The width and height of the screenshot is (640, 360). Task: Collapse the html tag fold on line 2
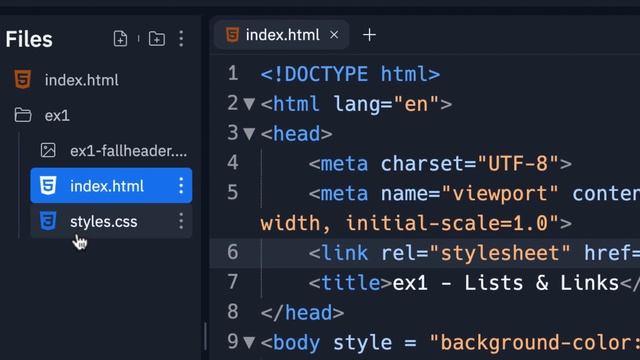249,104
